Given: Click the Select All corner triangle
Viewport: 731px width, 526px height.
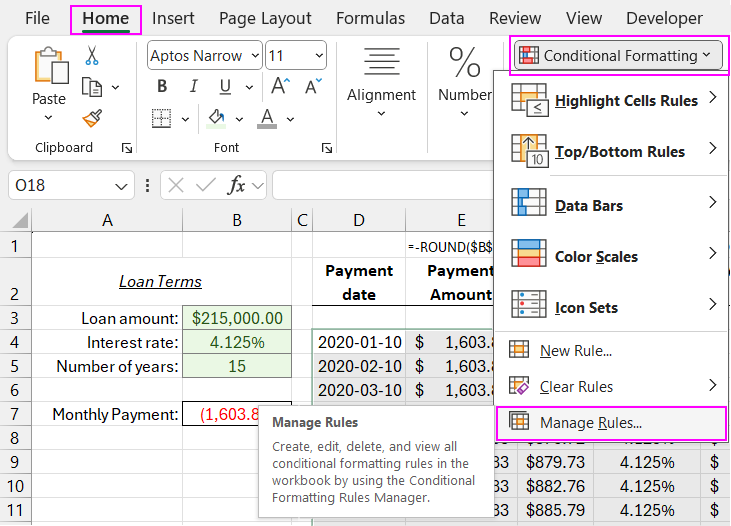Looking at the screenshot, I should 20,220.
